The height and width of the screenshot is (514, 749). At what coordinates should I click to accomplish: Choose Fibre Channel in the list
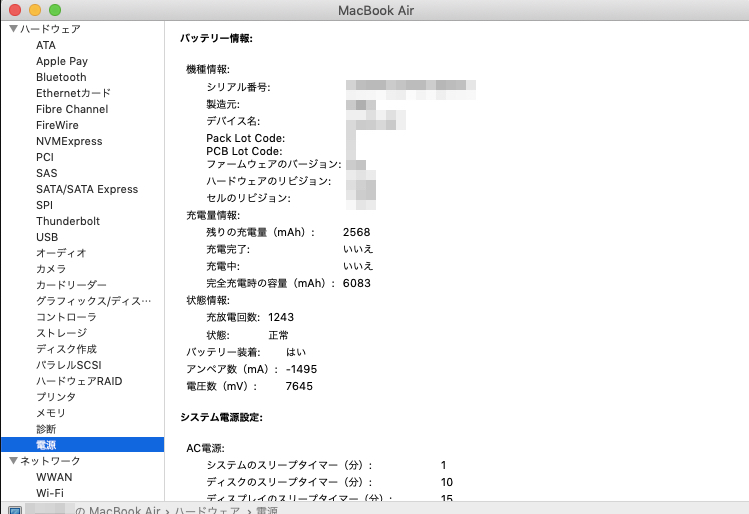click(72, 109)
